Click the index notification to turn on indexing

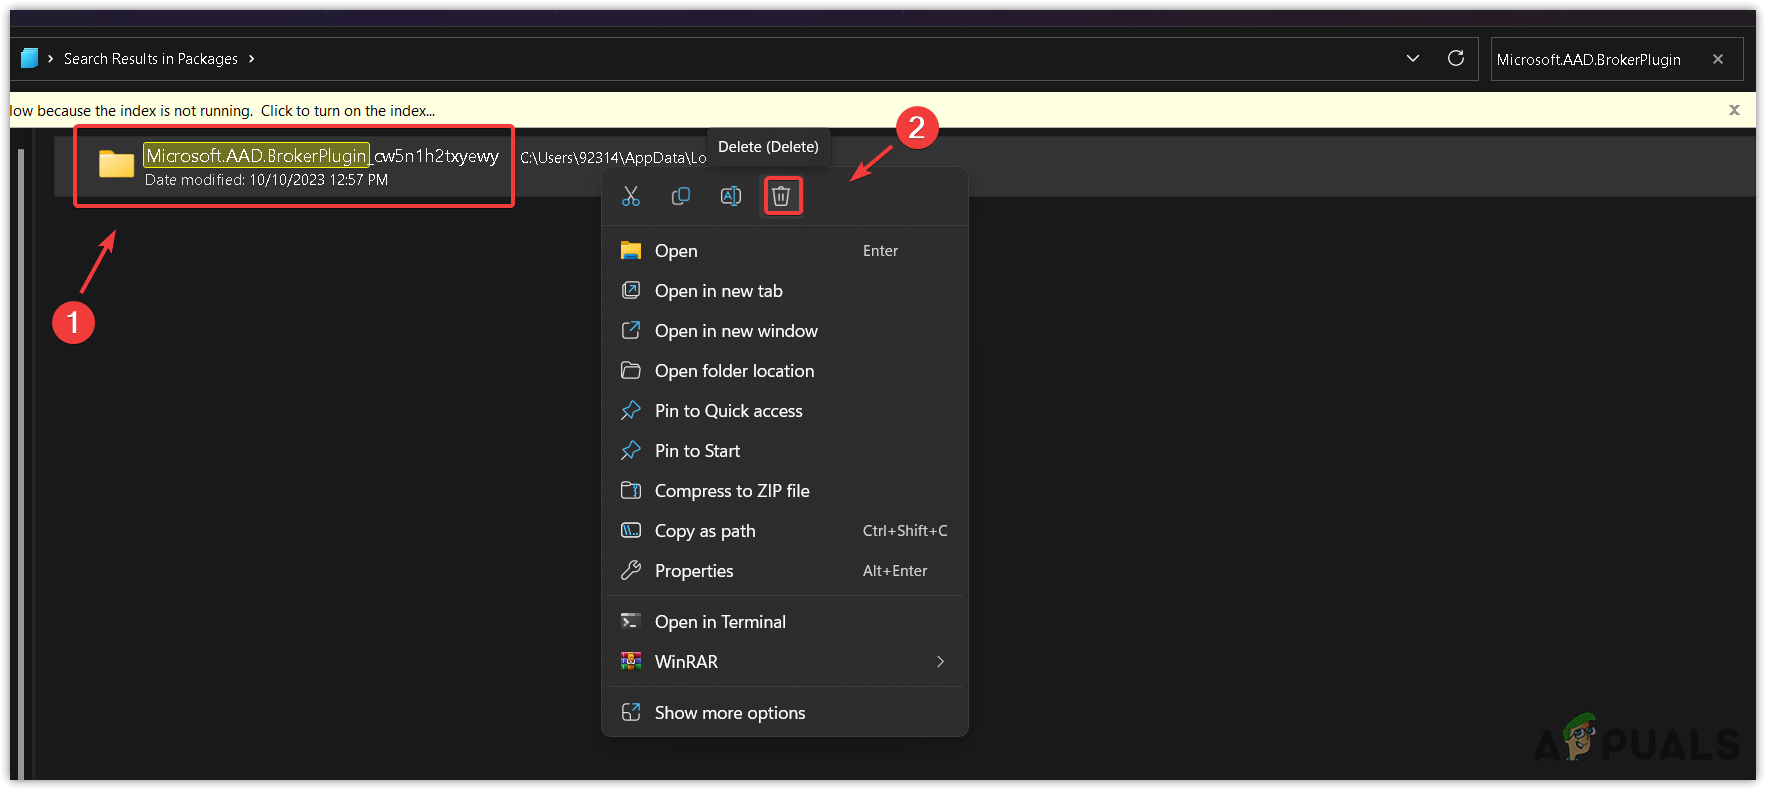click(x=223, y=111)
